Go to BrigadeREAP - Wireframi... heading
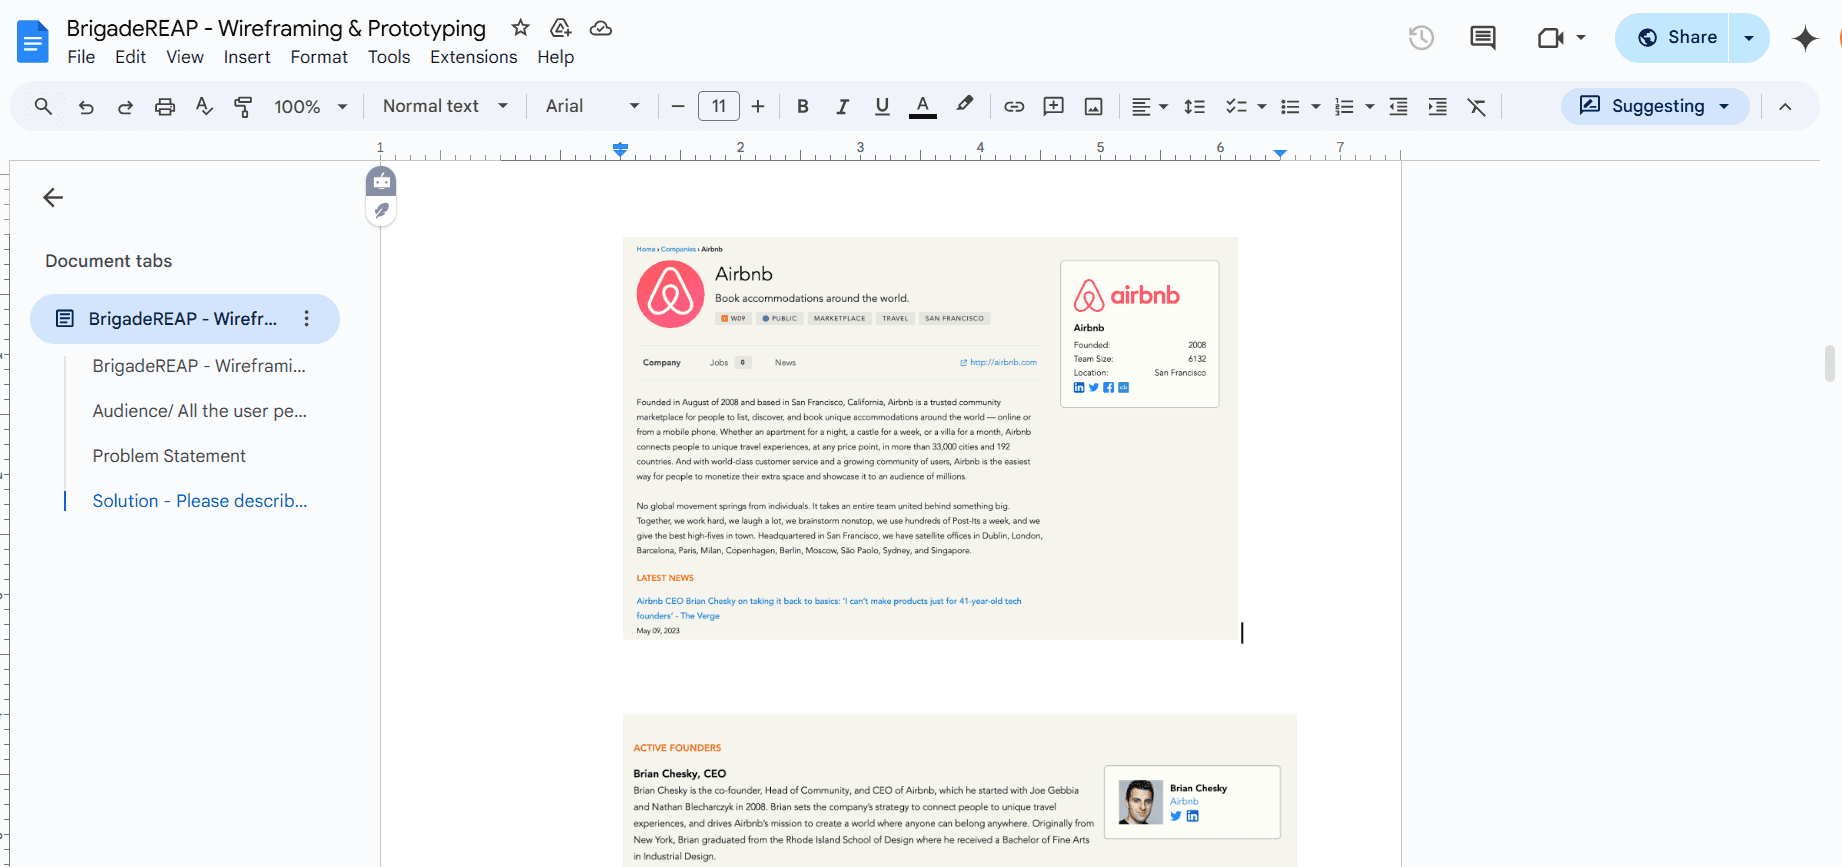Image resolution: width=1842 pixels, height=867 pixels. [x=199, y=366]
